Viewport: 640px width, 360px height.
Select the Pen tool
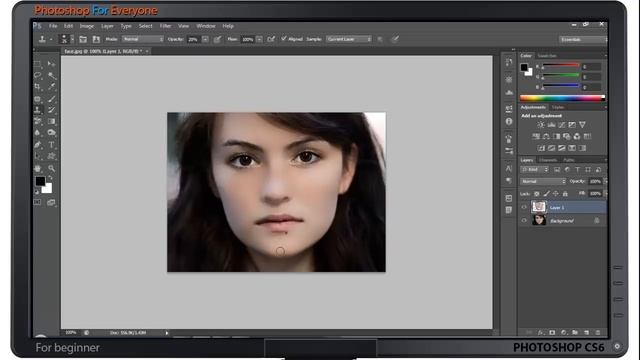tap(38, 144)
